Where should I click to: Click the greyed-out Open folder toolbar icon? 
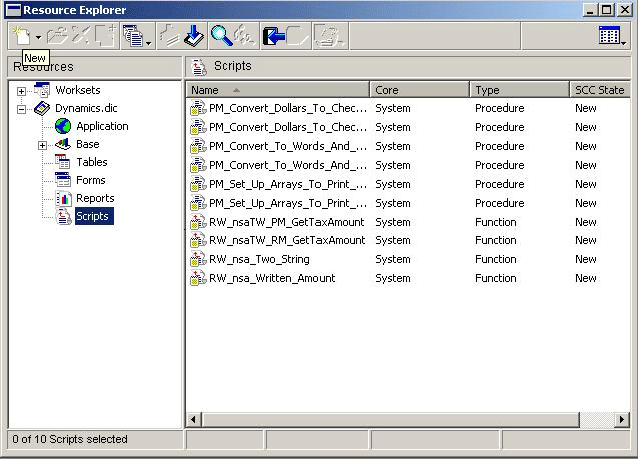point(57,36)
